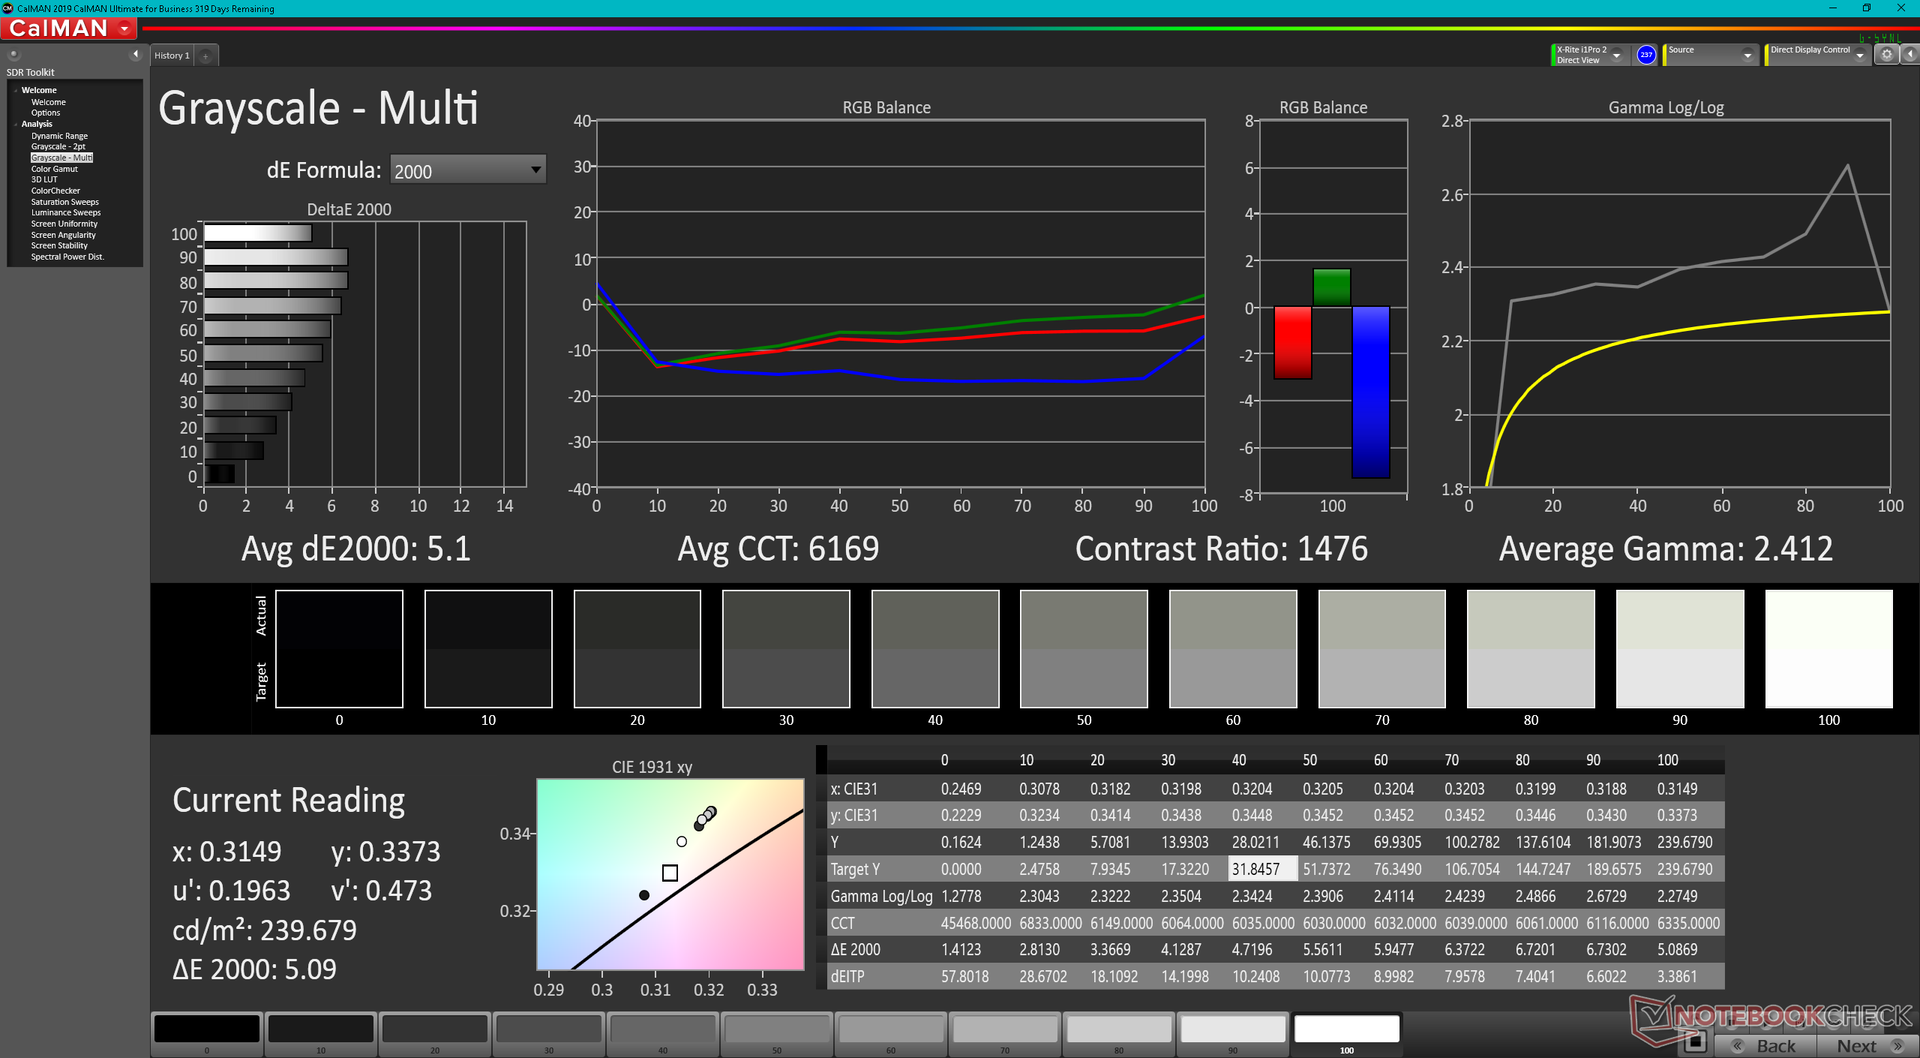Image resolution: width=1920 pixels, height=1058 pixels.
Task: Select Color Gamut in the workflow list
Action: tap(54, 169)
